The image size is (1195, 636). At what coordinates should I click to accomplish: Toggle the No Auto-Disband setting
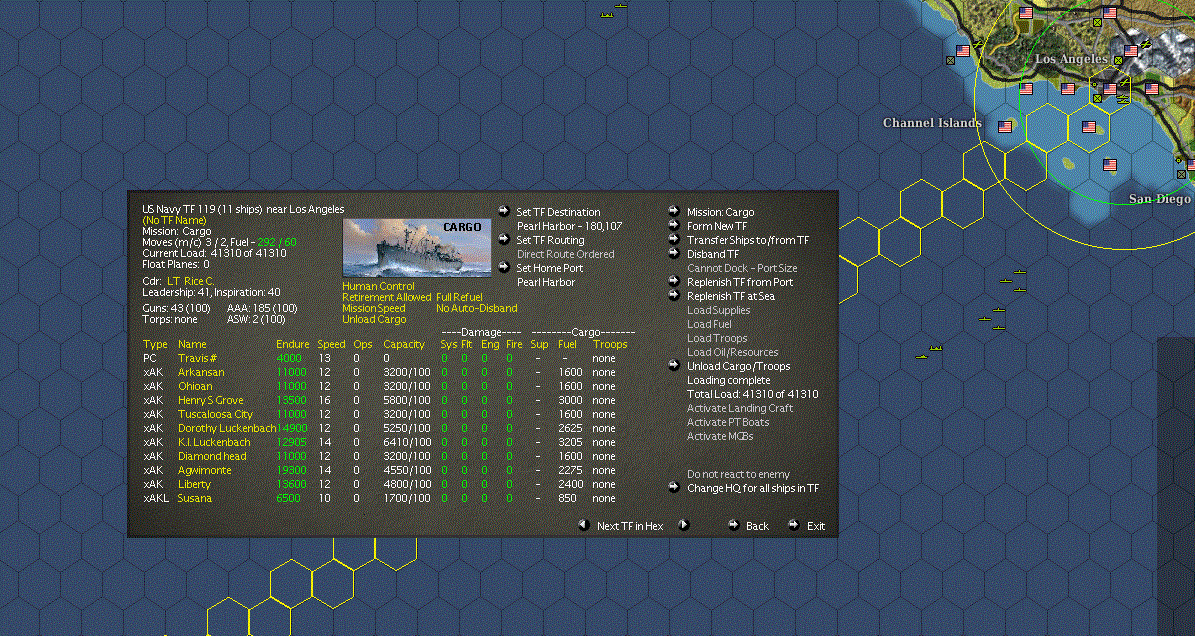coord(476,308)
